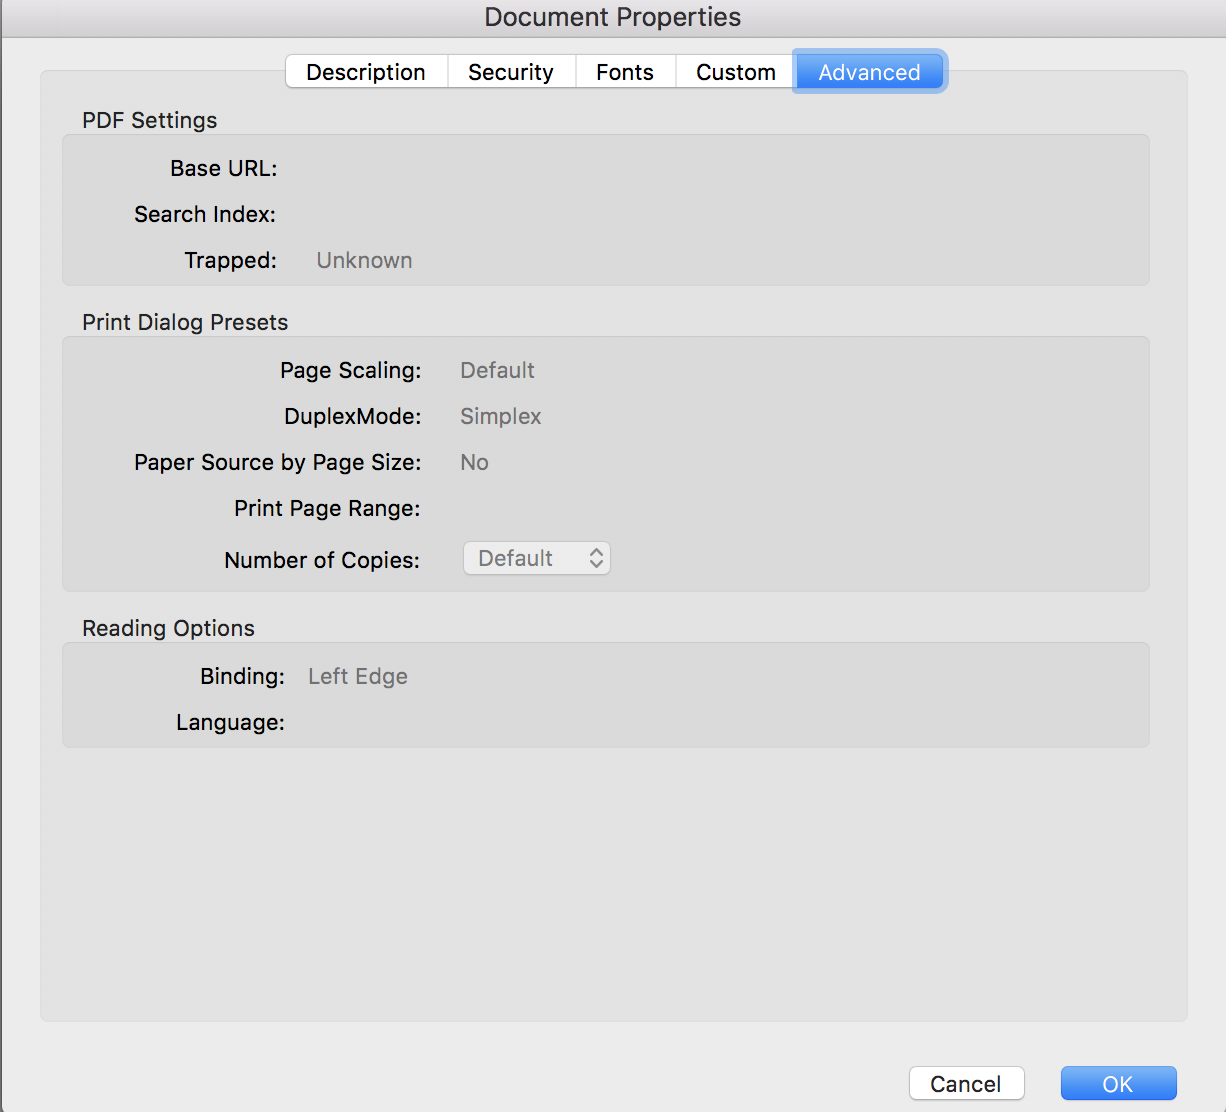Viewport: 1226px width, 1112px height.
Task: Go to the Custom tab
Action: (x=736, y=72)
